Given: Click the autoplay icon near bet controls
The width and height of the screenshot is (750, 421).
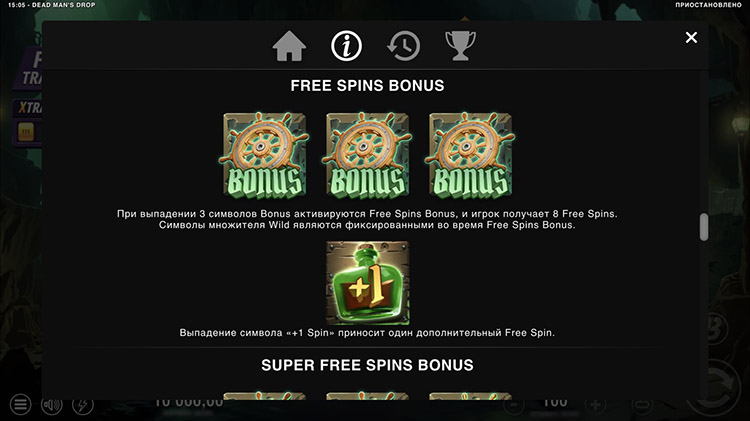Looking at the screenshot, I should pyautogui.click(x=642, y=405).
